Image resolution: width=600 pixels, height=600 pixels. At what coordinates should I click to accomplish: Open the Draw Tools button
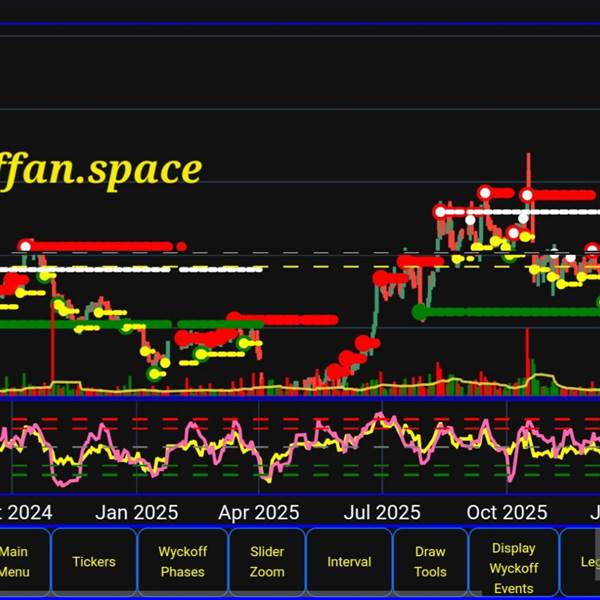(x=430, y=561)
